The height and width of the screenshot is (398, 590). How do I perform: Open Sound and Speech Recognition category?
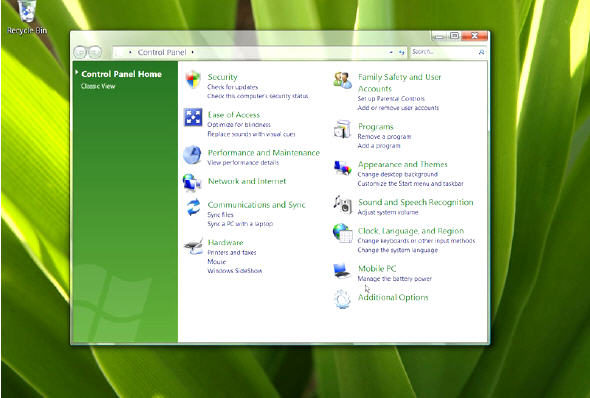(415, 202)
